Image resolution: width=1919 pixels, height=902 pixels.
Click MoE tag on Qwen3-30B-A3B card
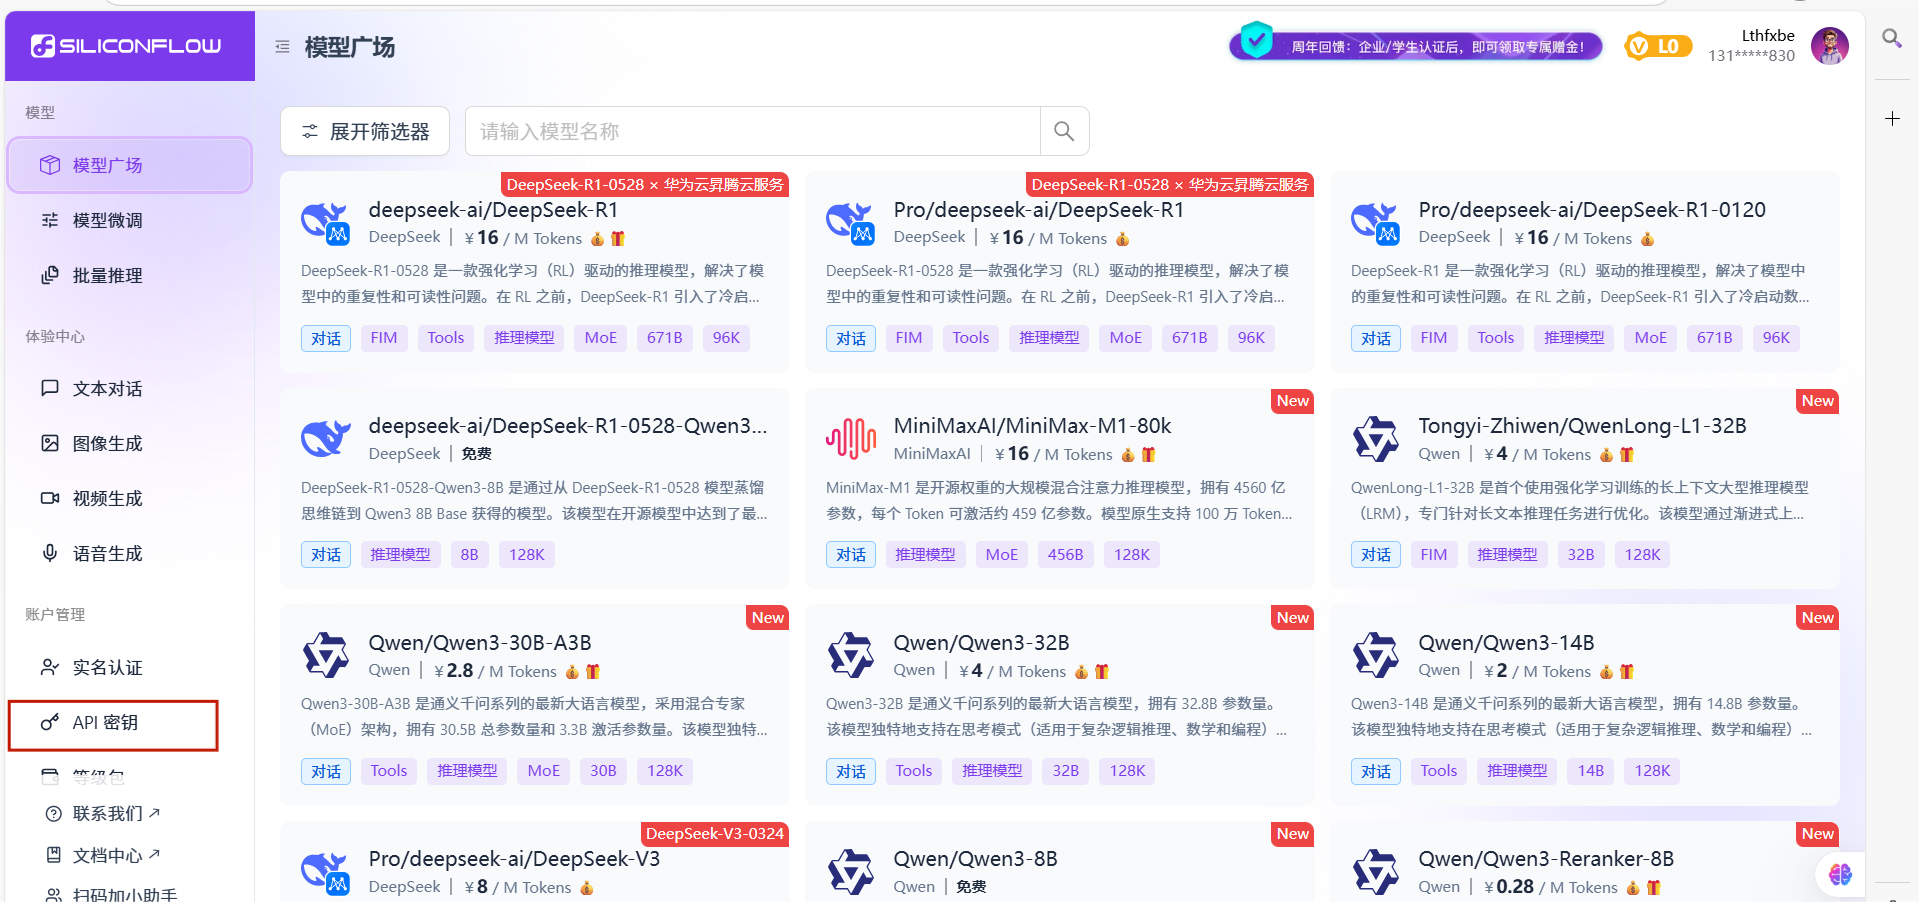(x=544, y=771)
